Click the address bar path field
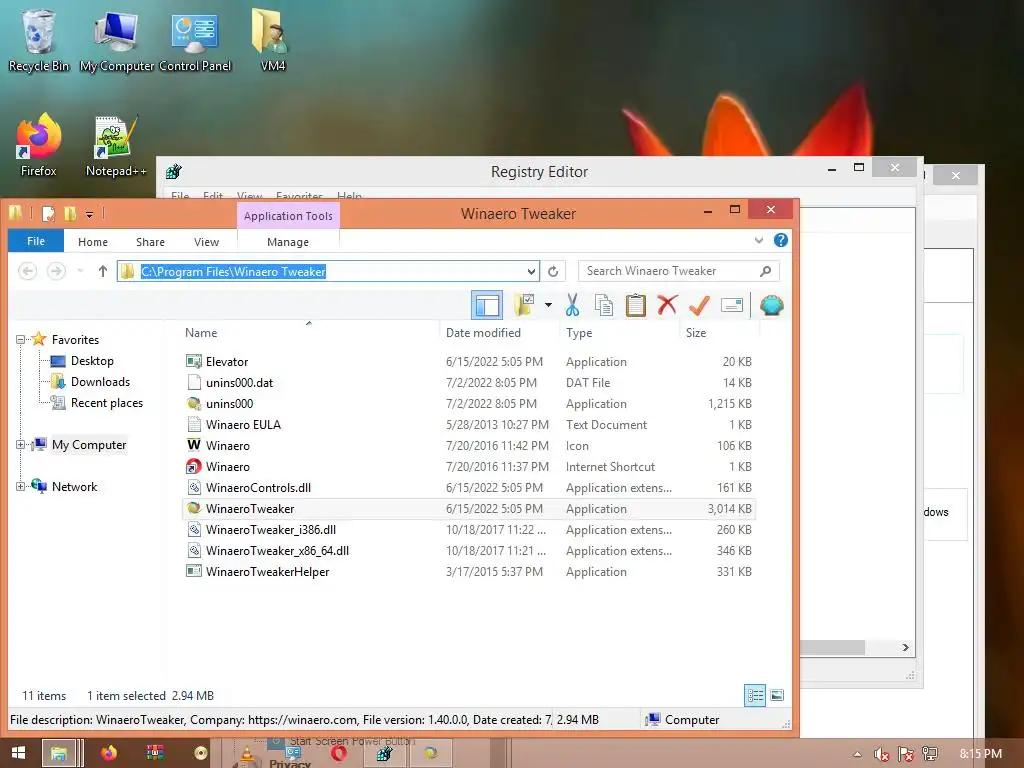Image resolution: width=1024 pixels, height=768 pixels. 328,271
